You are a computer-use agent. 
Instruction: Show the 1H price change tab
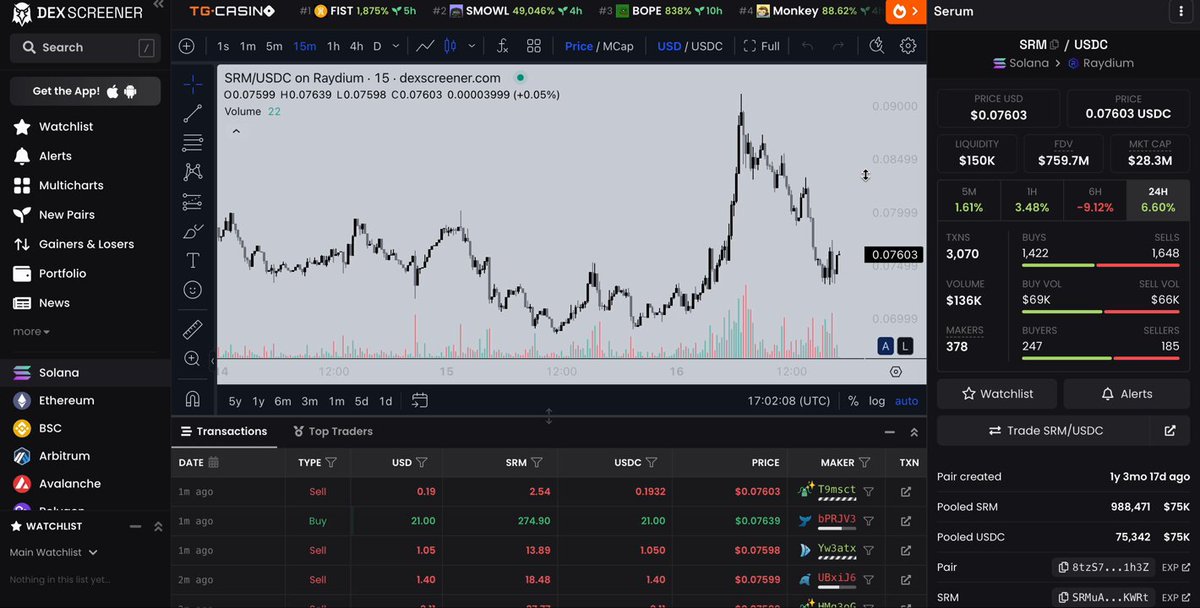click(1032, 200)
